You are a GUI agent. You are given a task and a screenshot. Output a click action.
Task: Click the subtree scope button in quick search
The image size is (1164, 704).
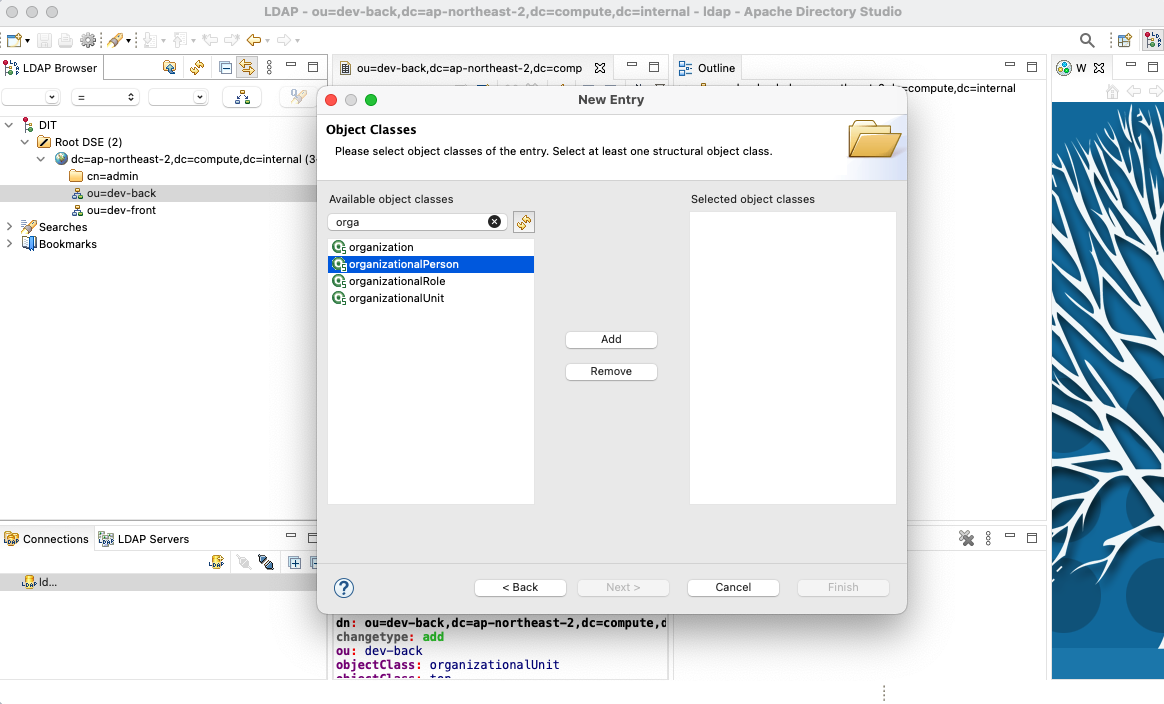coord(242,97)
